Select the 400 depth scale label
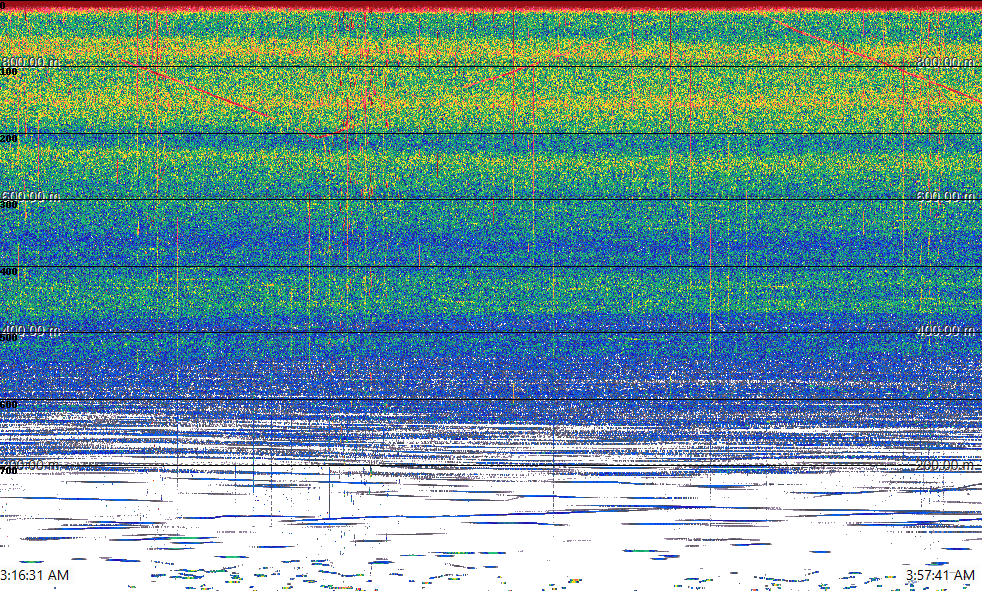 9,272
